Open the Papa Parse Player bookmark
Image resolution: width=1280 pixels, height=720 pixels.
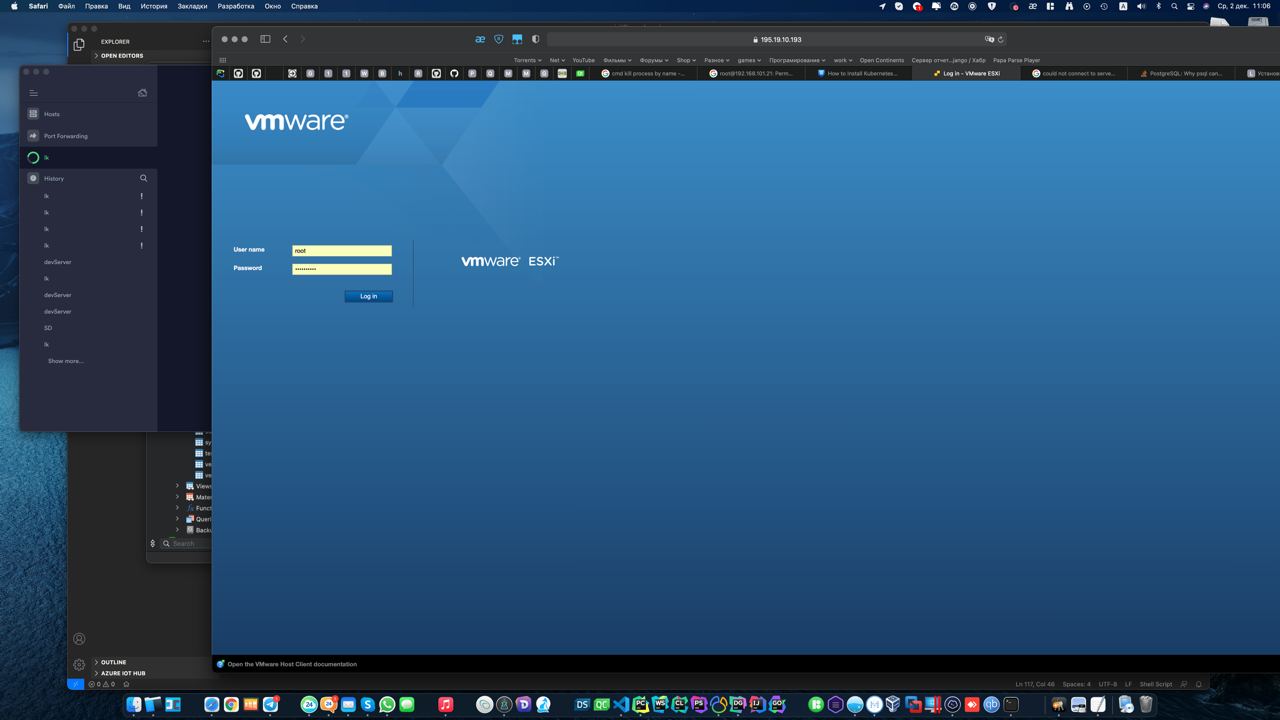[1016, 60]
